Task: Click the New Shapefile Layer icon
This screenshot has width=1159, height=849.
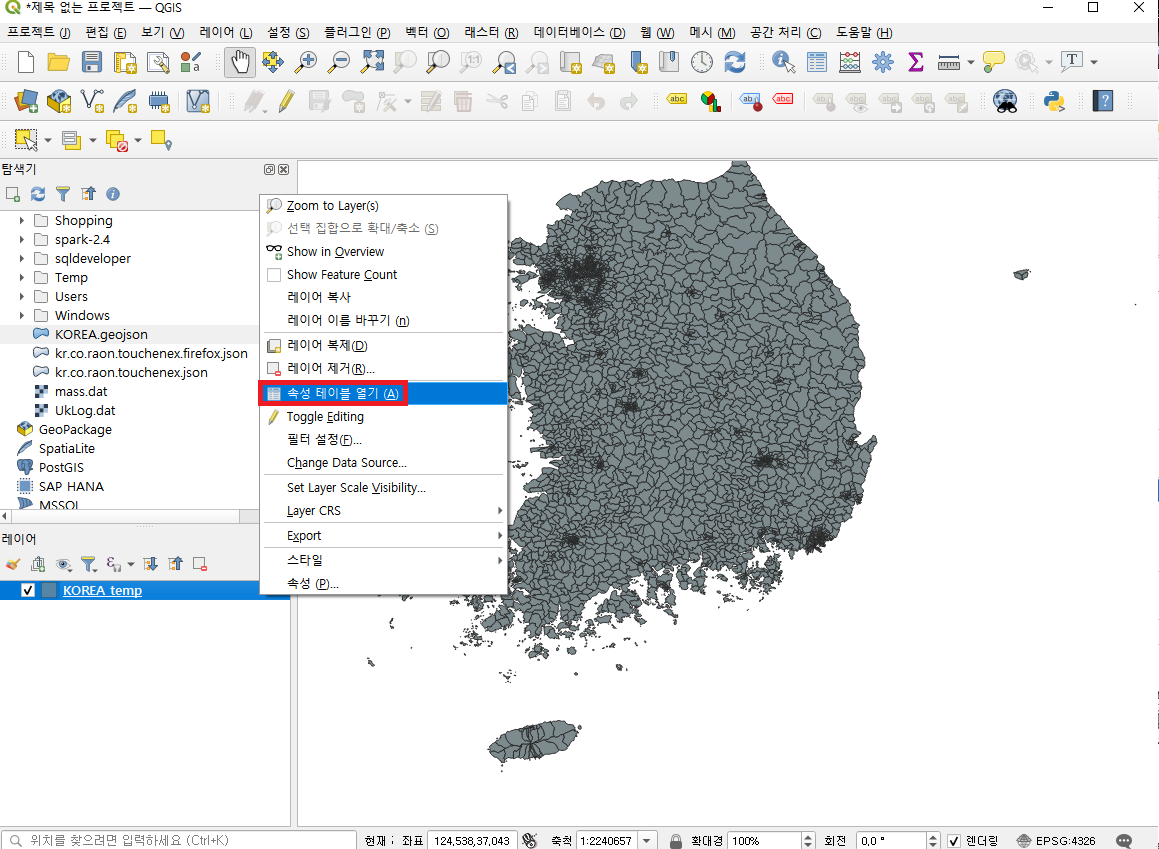Action: click(x=92, y=100)
